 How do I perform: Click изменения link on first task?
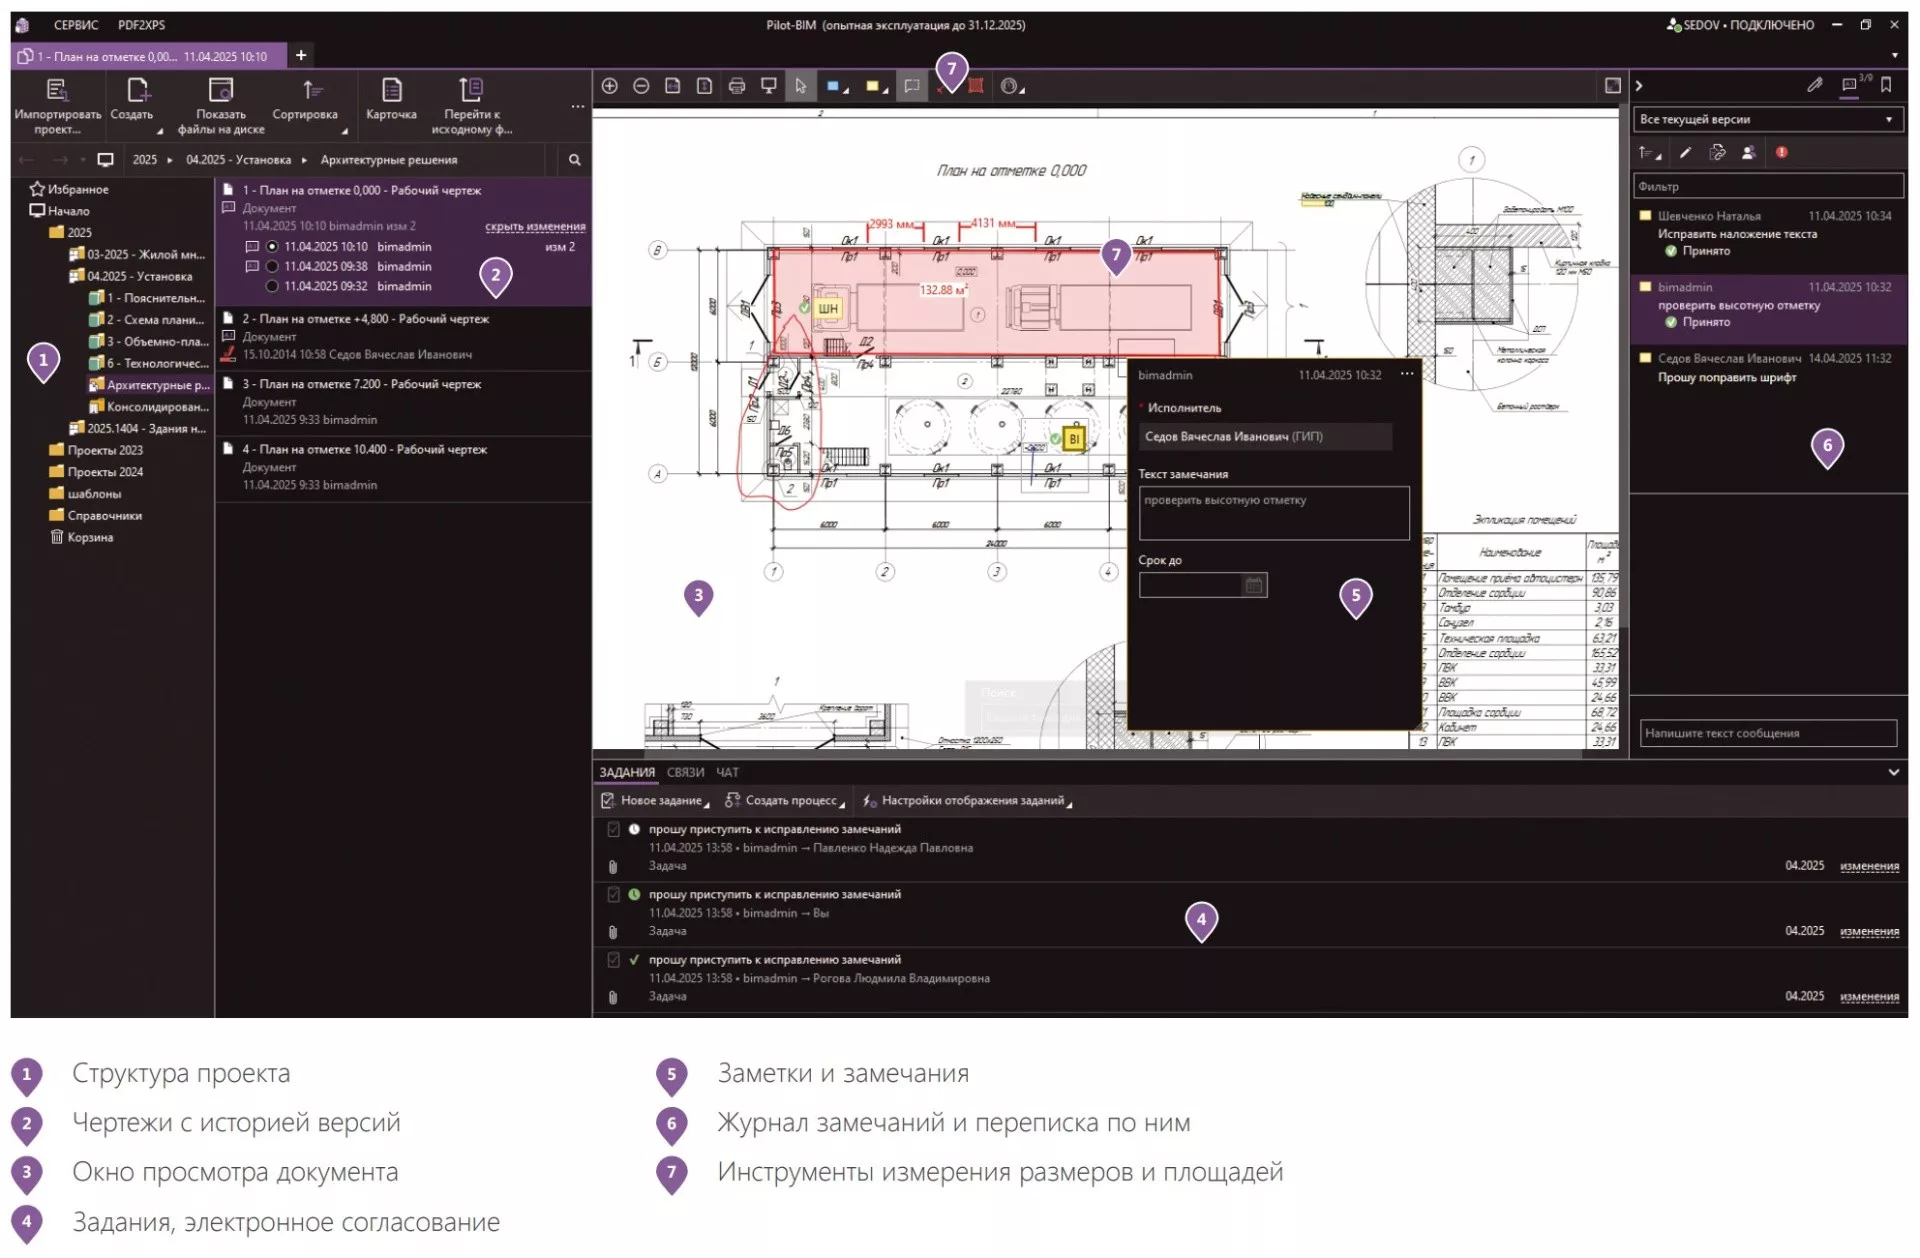(1868, 866)
